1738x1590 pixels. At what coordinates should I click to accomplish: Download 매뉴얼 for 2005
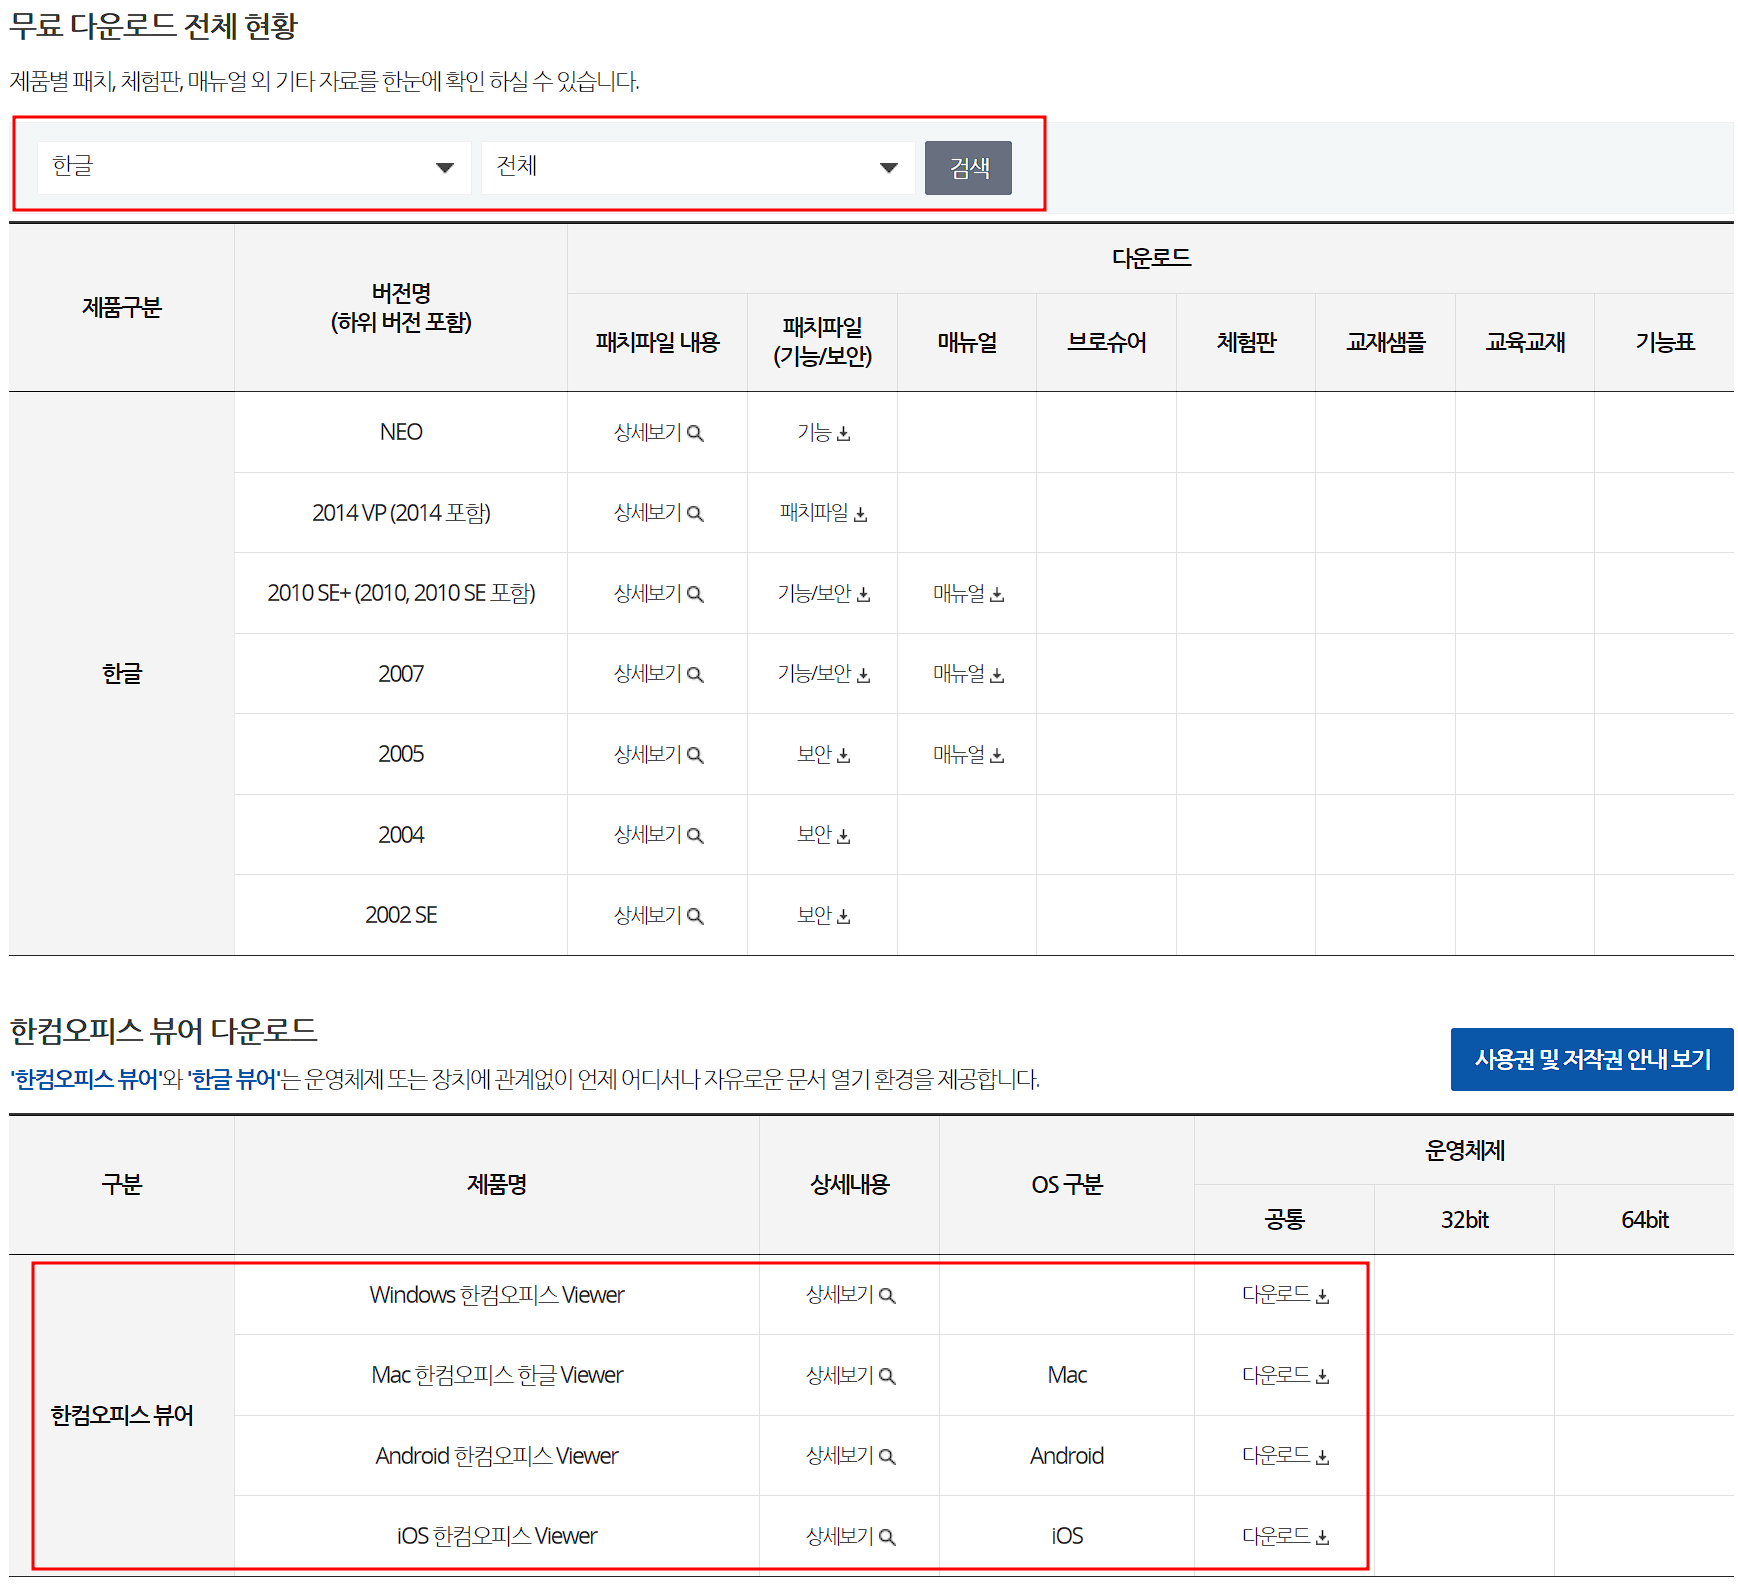tap(968, 754)
